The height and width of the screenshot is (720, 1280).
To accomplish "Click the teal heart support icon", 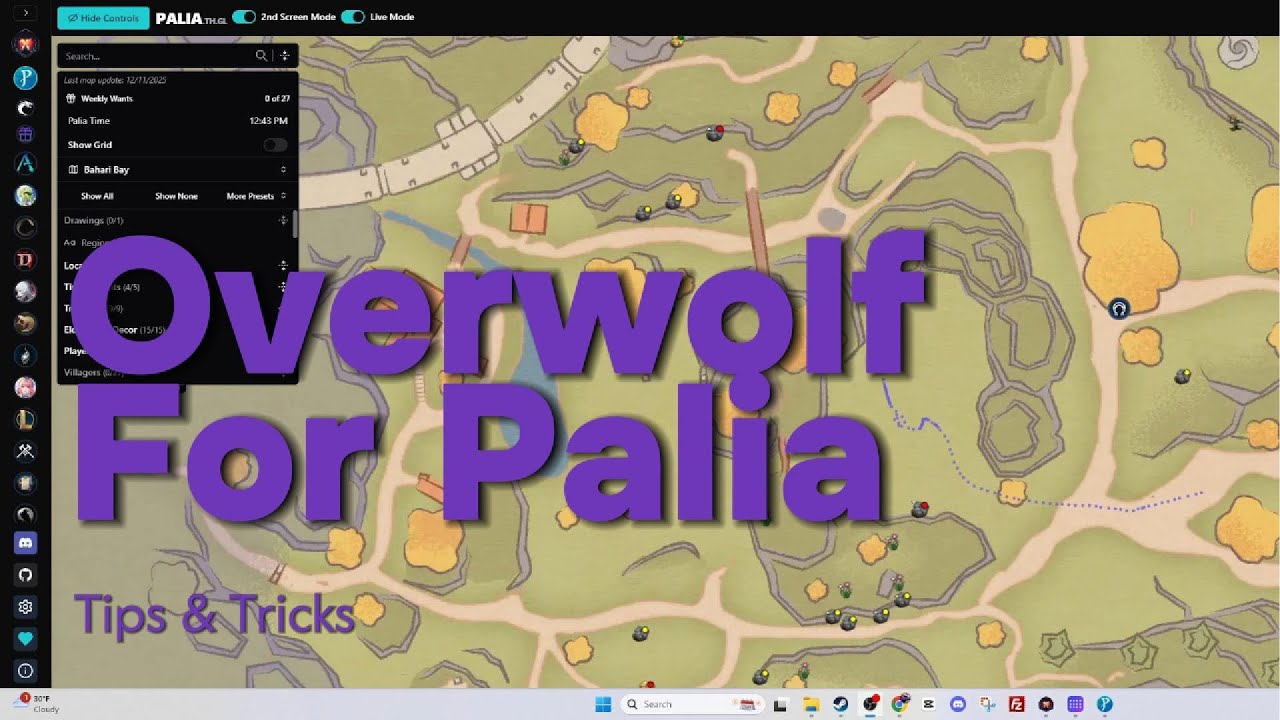I will coord(25,638).
